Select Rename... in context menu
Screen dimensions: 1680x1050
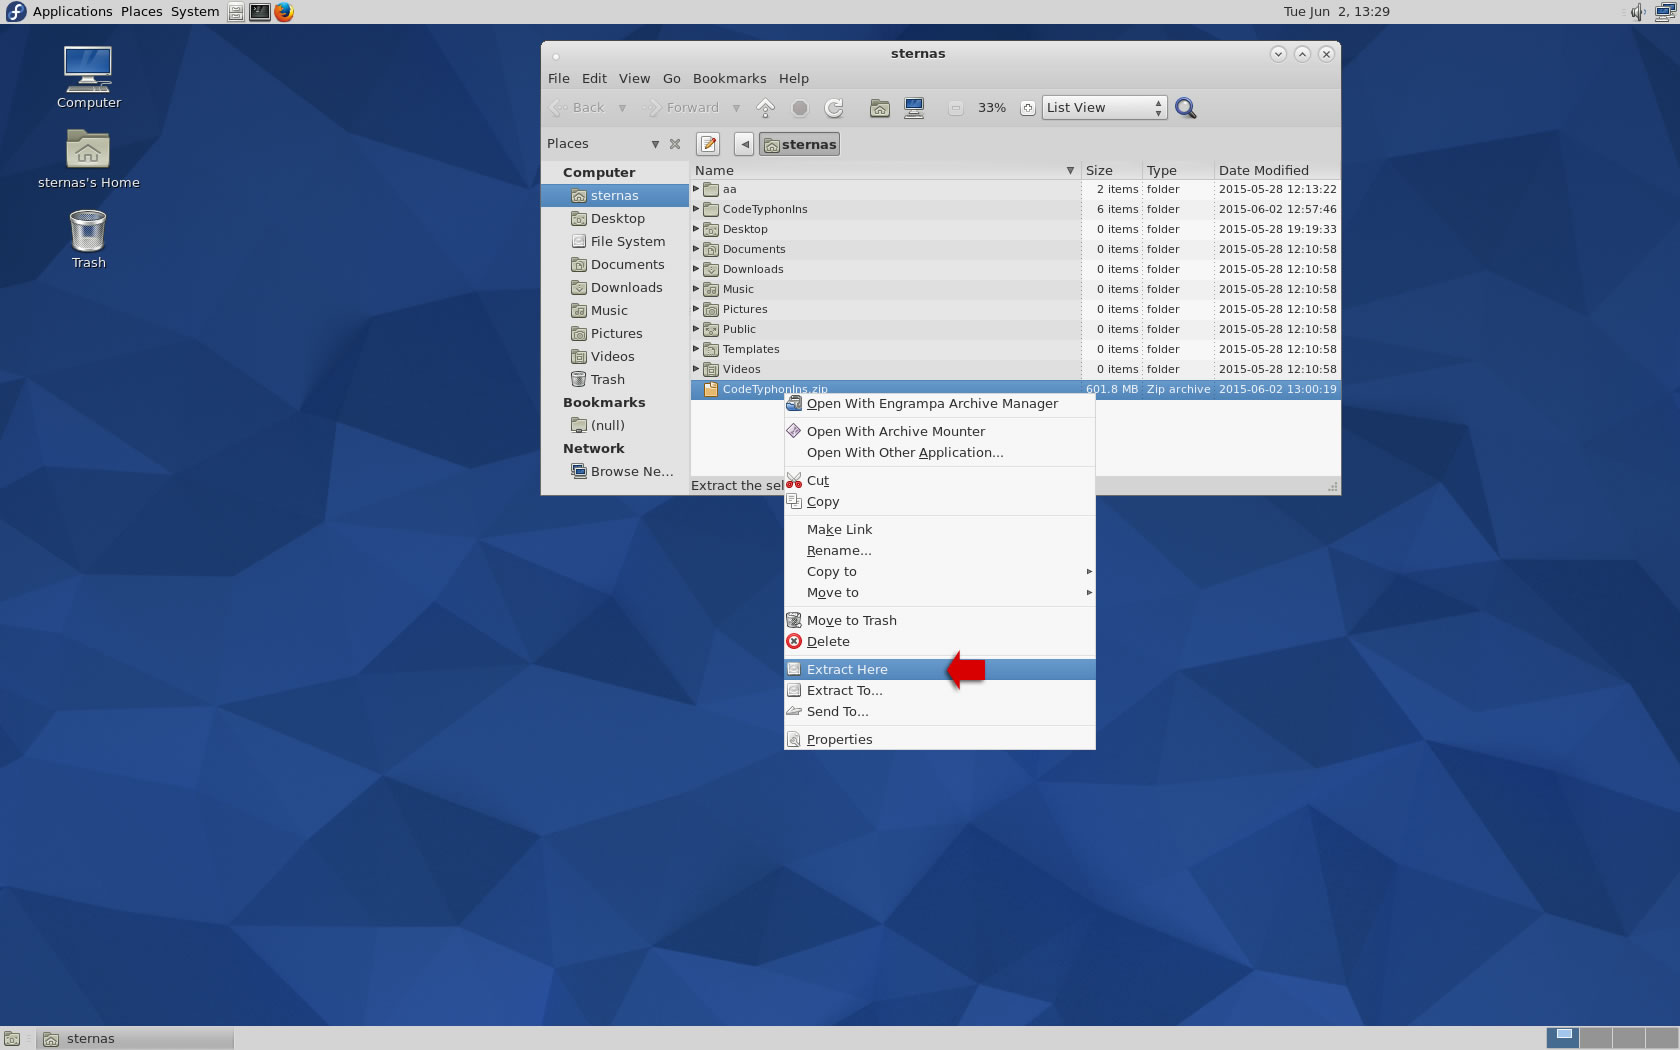coord(940,551)
